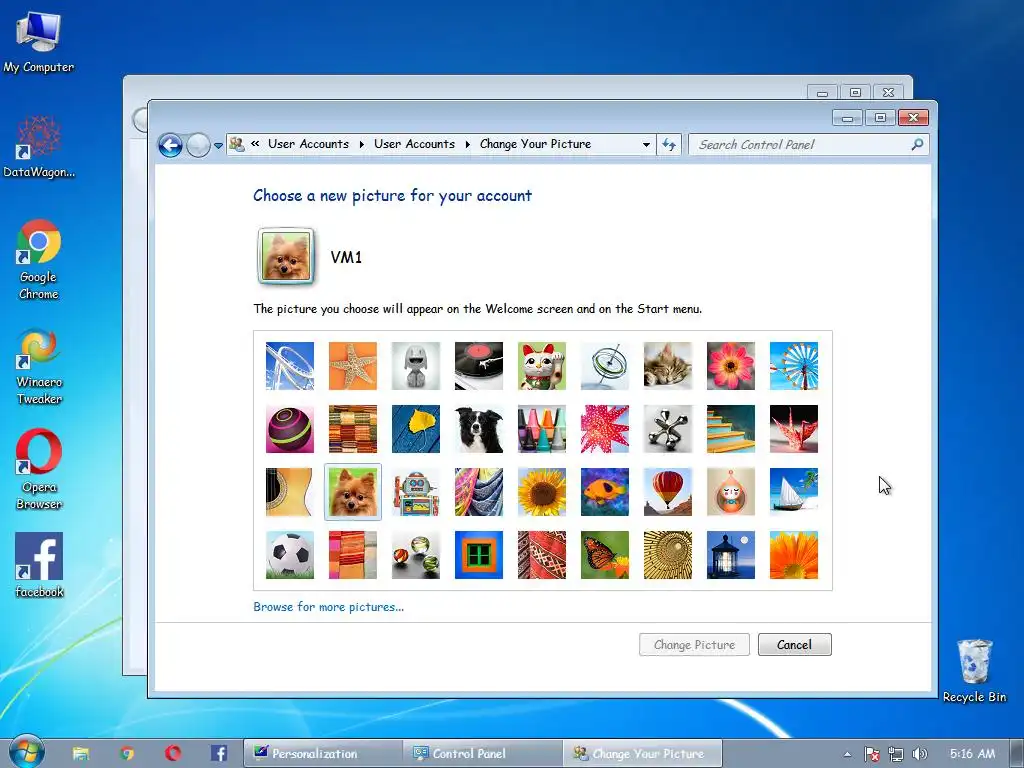
Task: Choose the orange fish picture
Action: pos(605,492)
